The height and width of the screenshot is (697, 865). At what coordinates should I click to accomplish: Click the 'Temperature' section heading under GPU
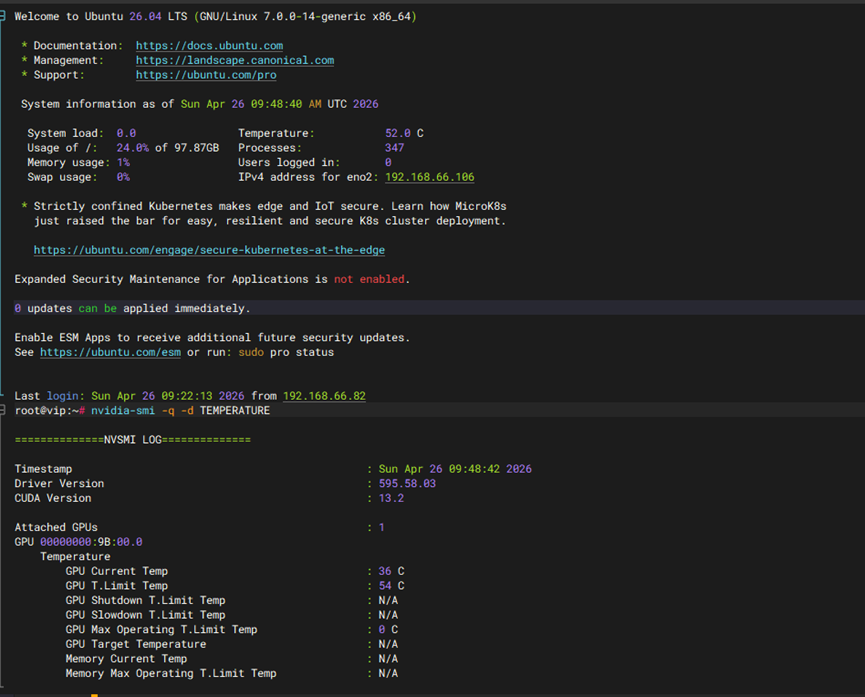(75, 556)
